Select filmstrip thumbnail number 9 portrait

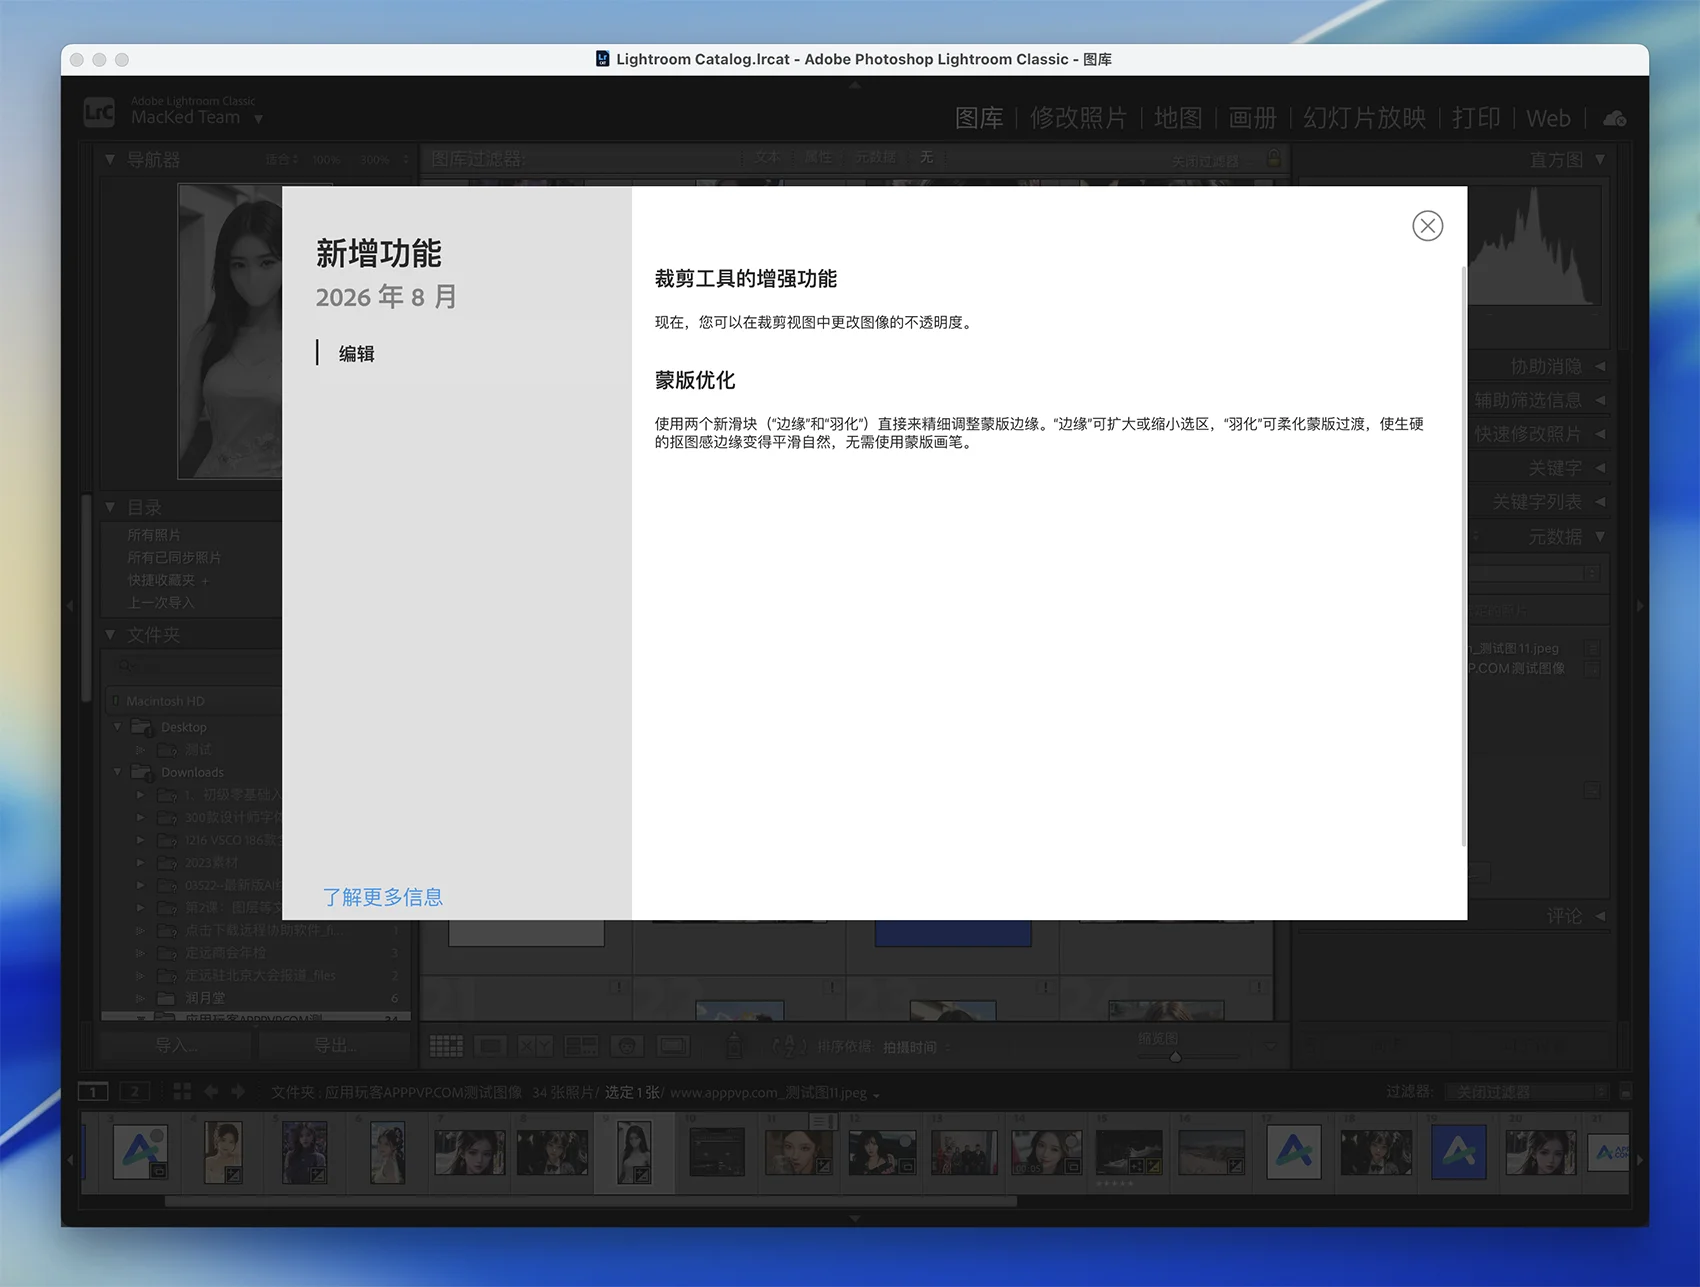point(635,1152)
